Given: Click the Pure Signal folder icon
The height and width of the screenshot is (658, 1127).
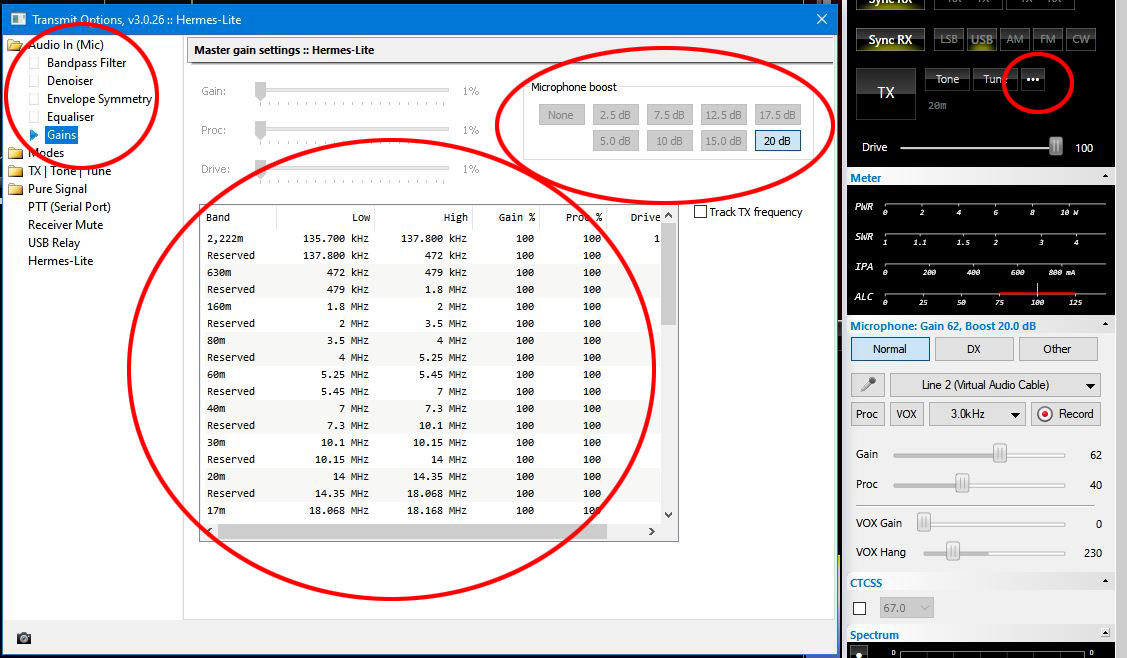Looking at the screenshot, I should pos(16,189).
